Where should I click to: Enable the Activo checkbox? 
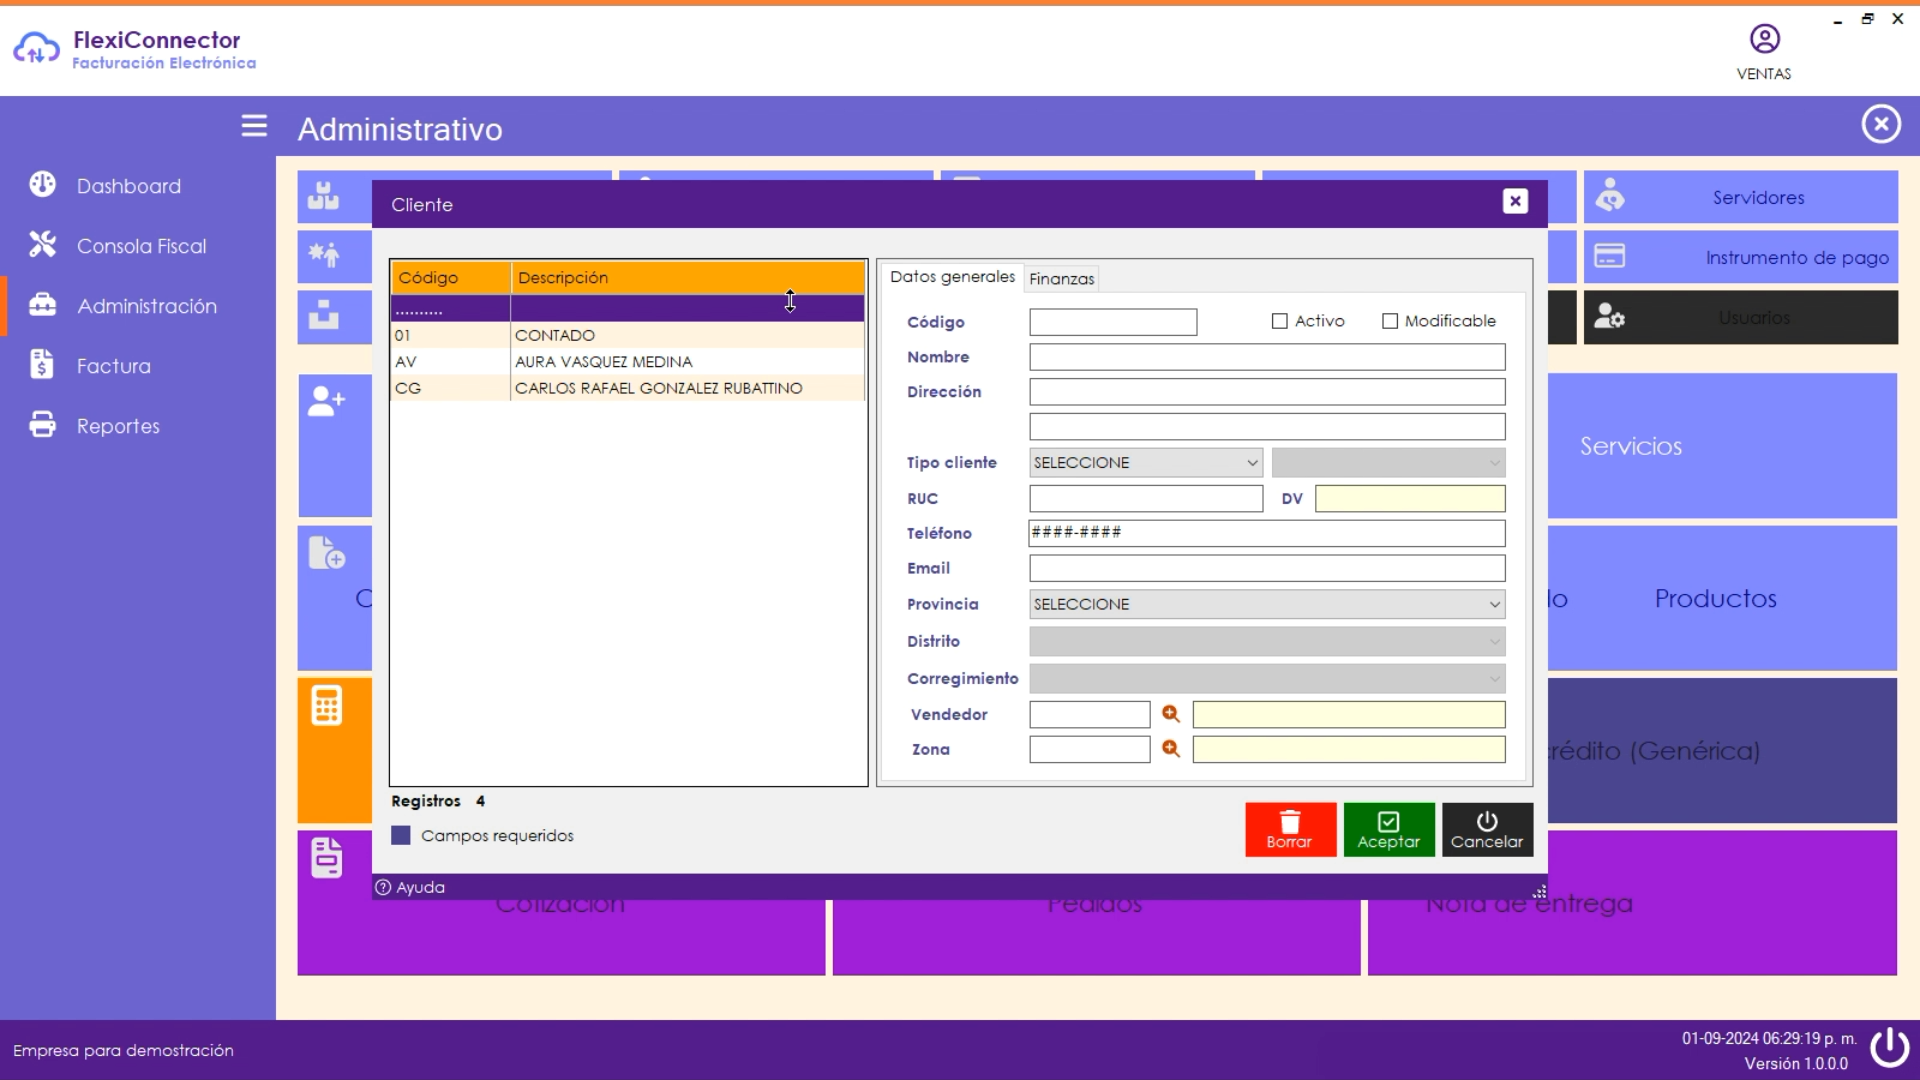pos(1280,321)
